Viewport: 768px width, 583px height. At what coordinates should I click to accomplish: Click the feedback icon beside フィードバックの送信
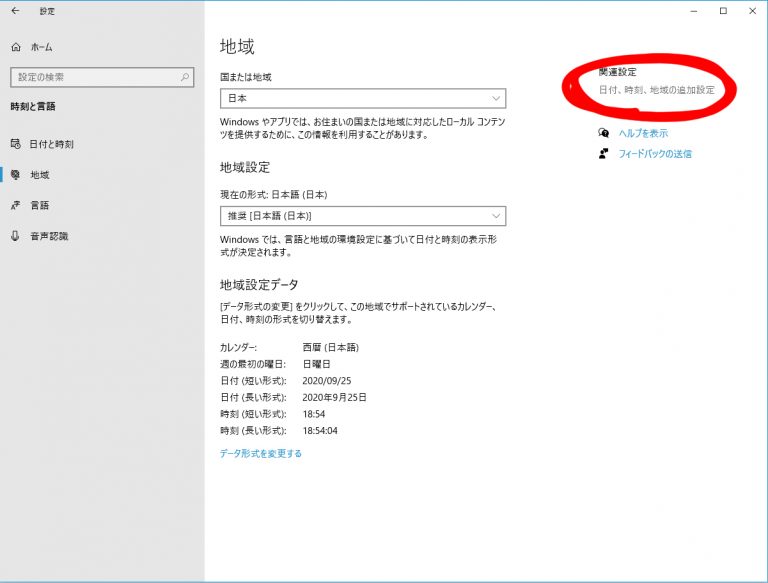tap(603, 154)
